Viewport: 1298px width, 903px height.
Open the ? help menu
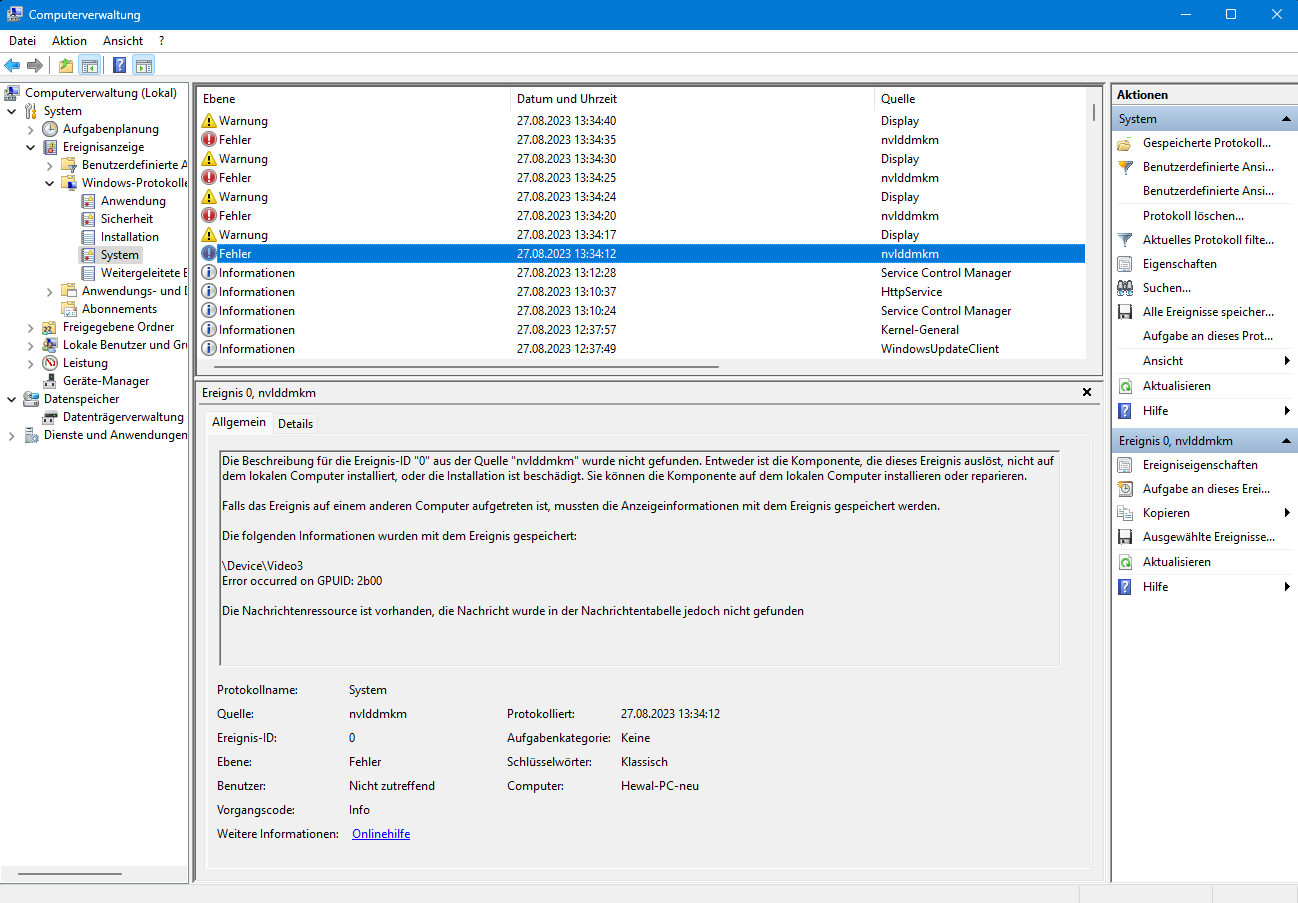pyautogui.click(x=161, y=41)
